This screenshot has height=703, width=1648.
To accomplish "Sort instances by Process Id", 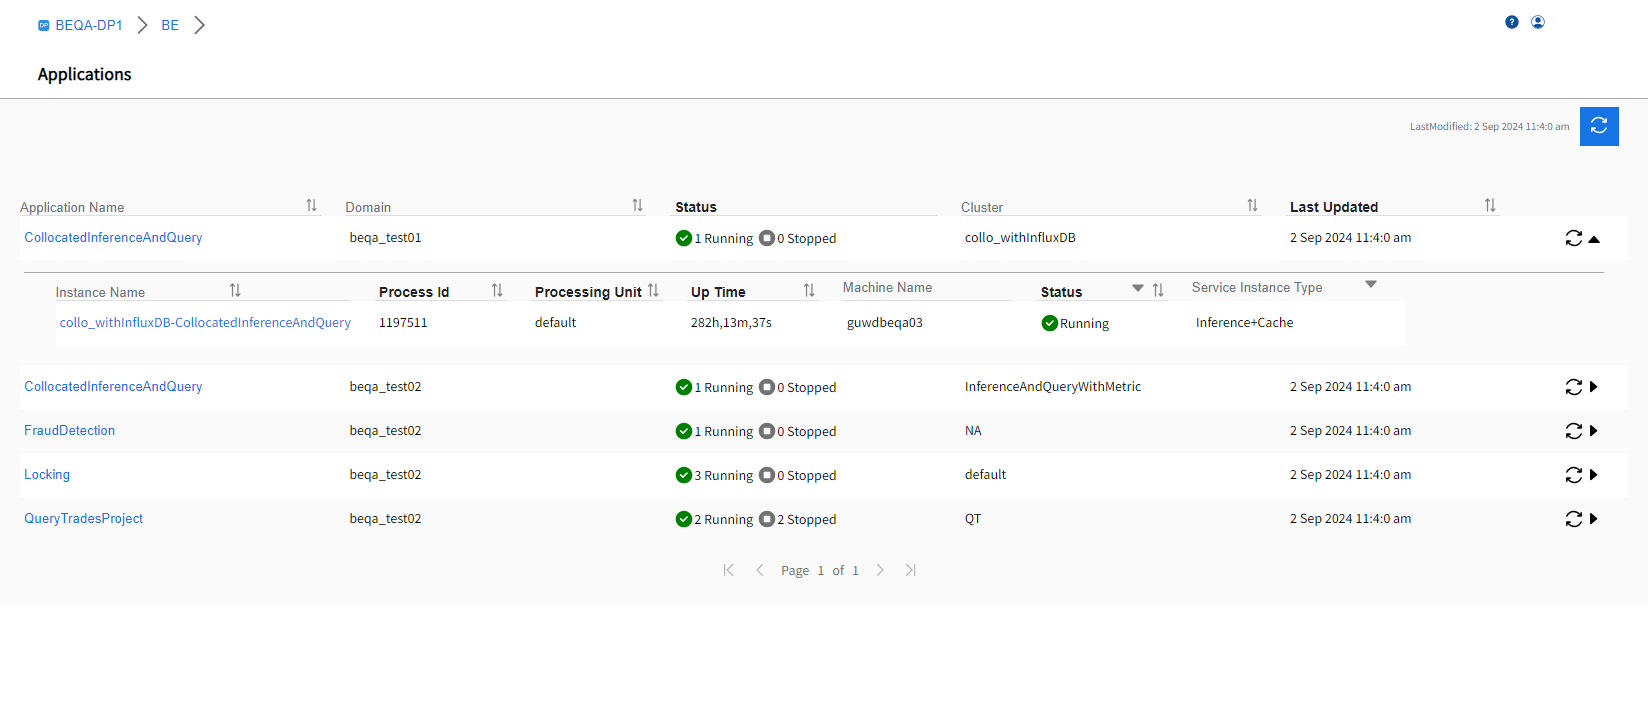I will [497, 291].
